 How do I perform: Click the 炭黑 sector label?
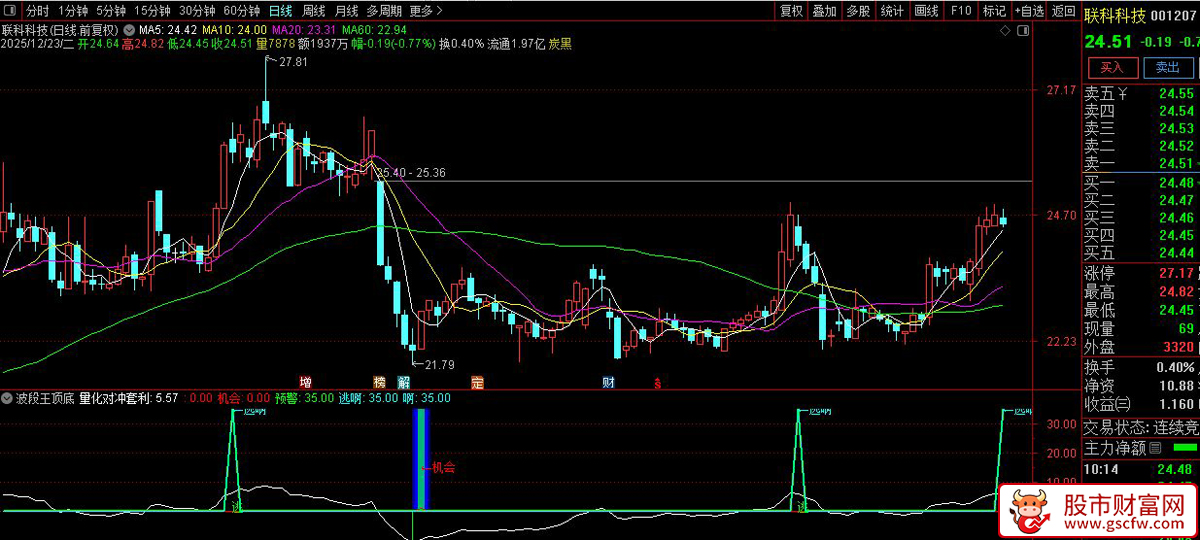click(x=558, y=45)
